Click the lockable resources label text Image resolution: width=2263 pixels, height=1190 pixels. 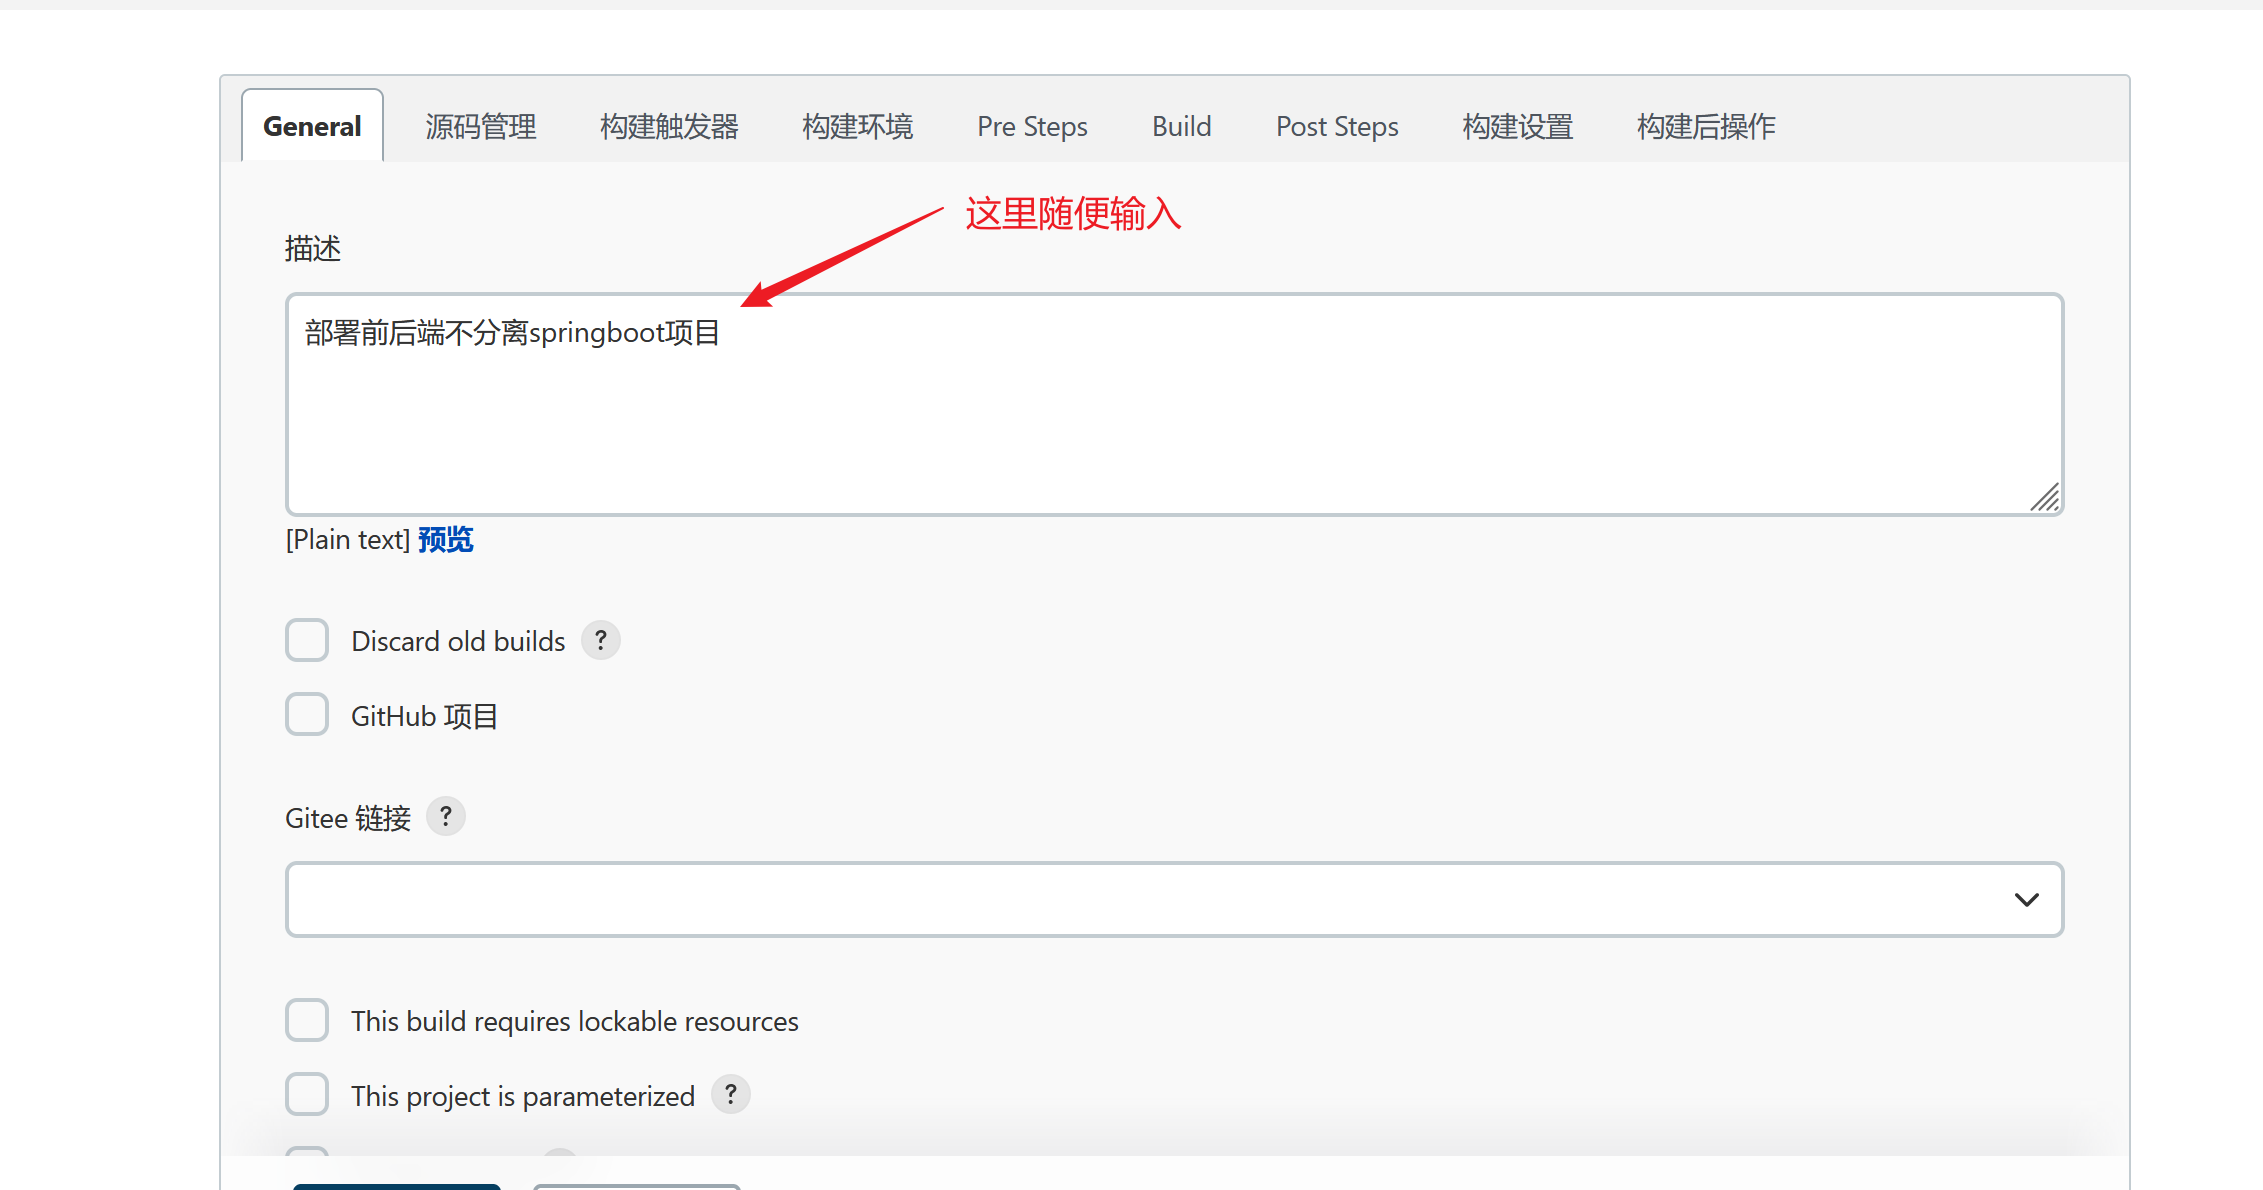(x=575, y=1021)
